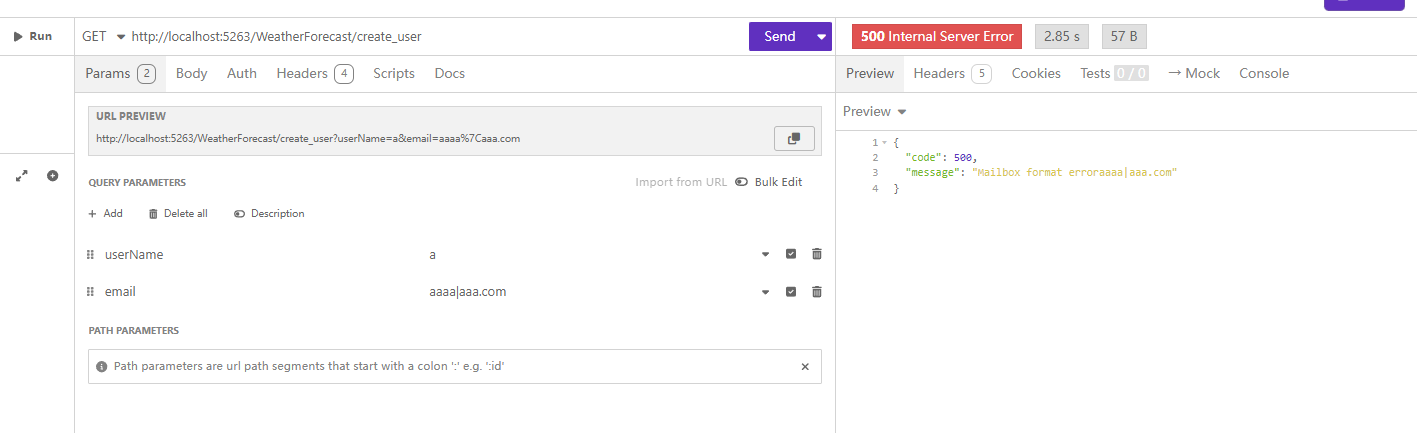
Task: Disable the email parameter checkbox
Action: [791, 292]
